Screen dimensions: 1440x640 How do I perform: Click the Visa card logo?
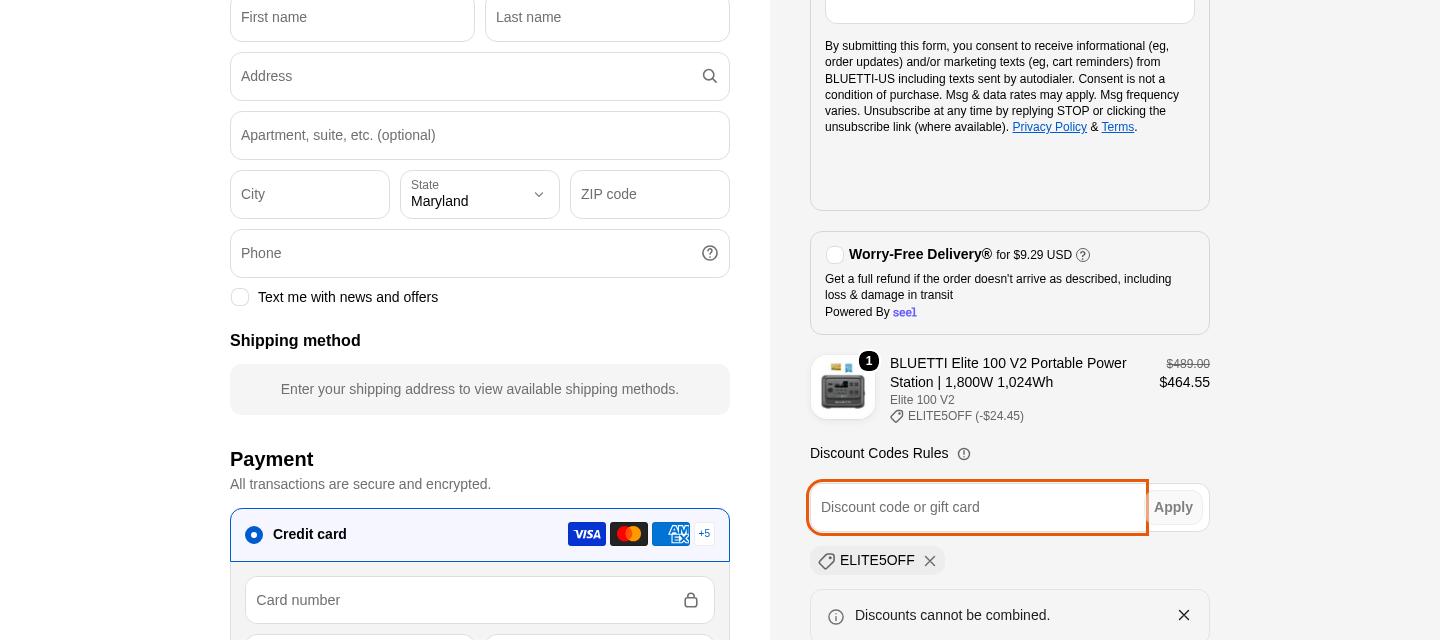[x=587, y=534]
